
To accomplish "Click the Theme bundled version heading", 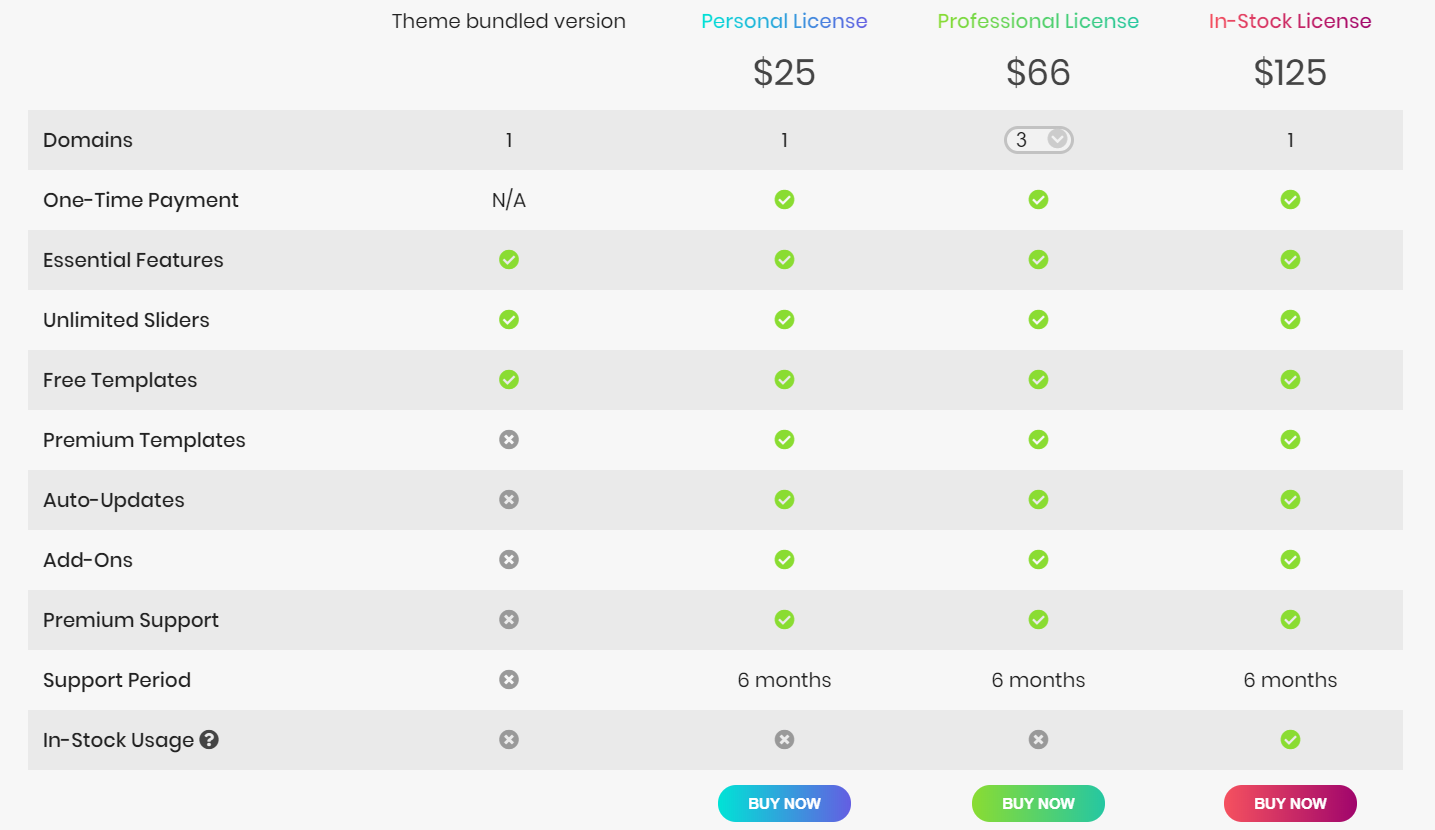I will 509,21.
